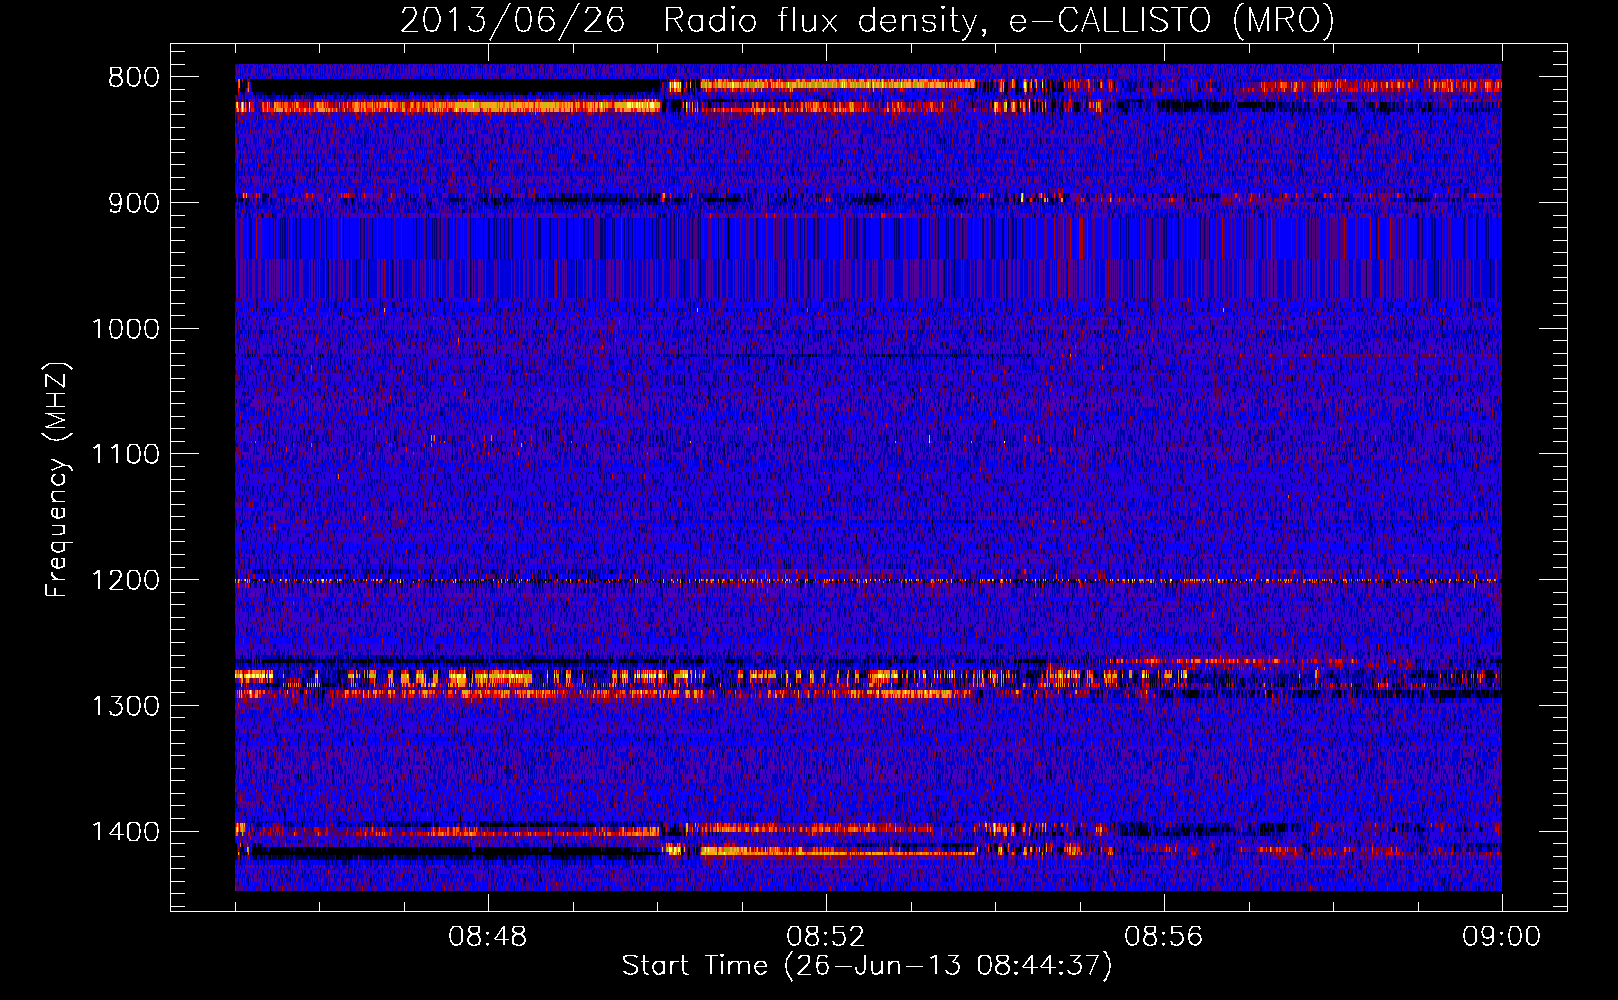Click the 1000 frequency tick label
Image resolution: width=1618 pixels, height=1000 pixels.
(x=126, y=329)
